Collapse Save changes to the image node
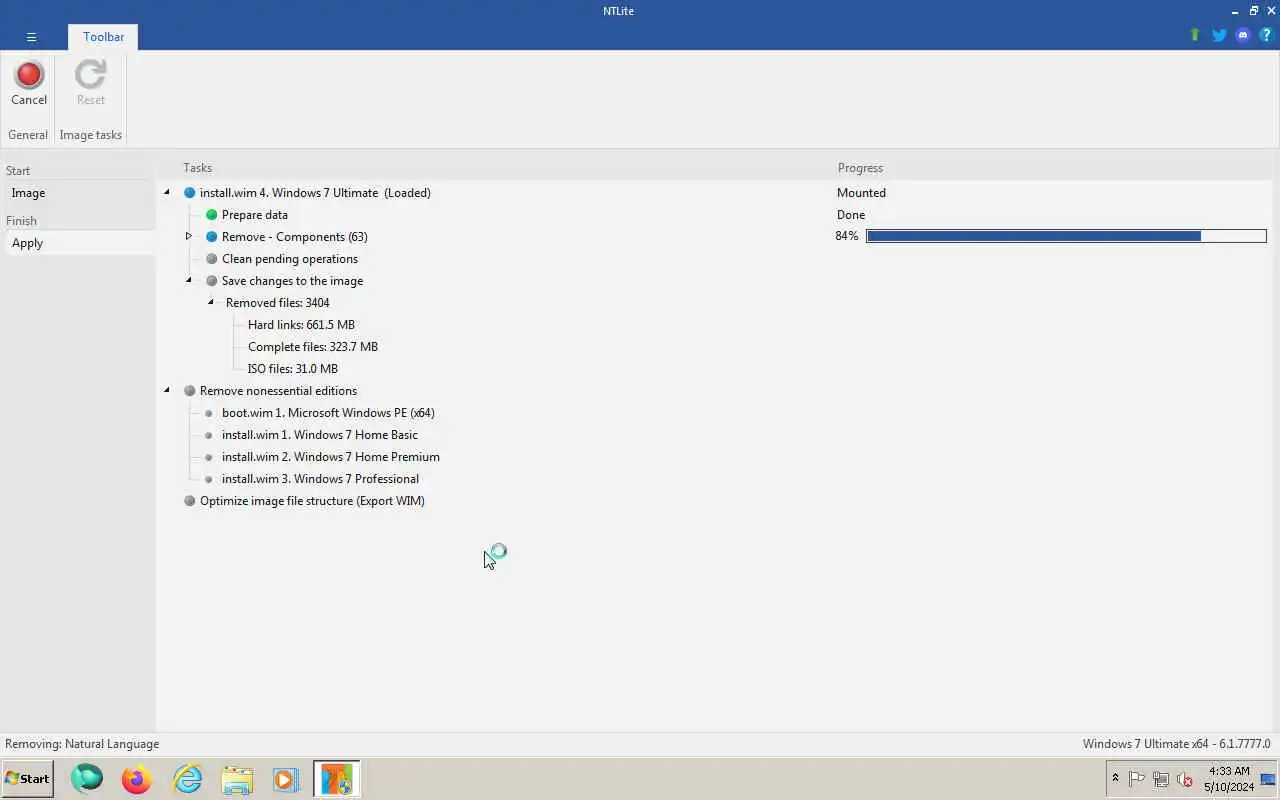This screenshot has width=1280, height=800. [188, 280]
